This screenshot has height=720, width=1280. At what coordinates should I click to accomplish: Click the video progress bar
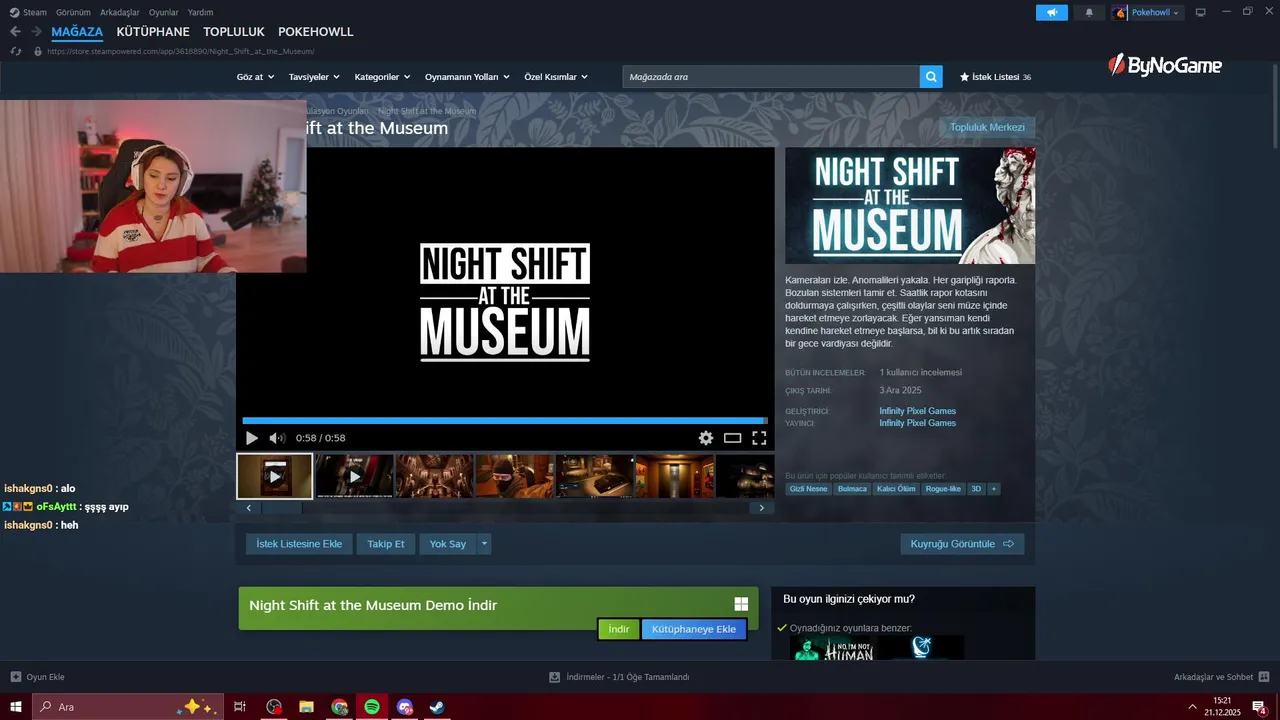[505, 421]
